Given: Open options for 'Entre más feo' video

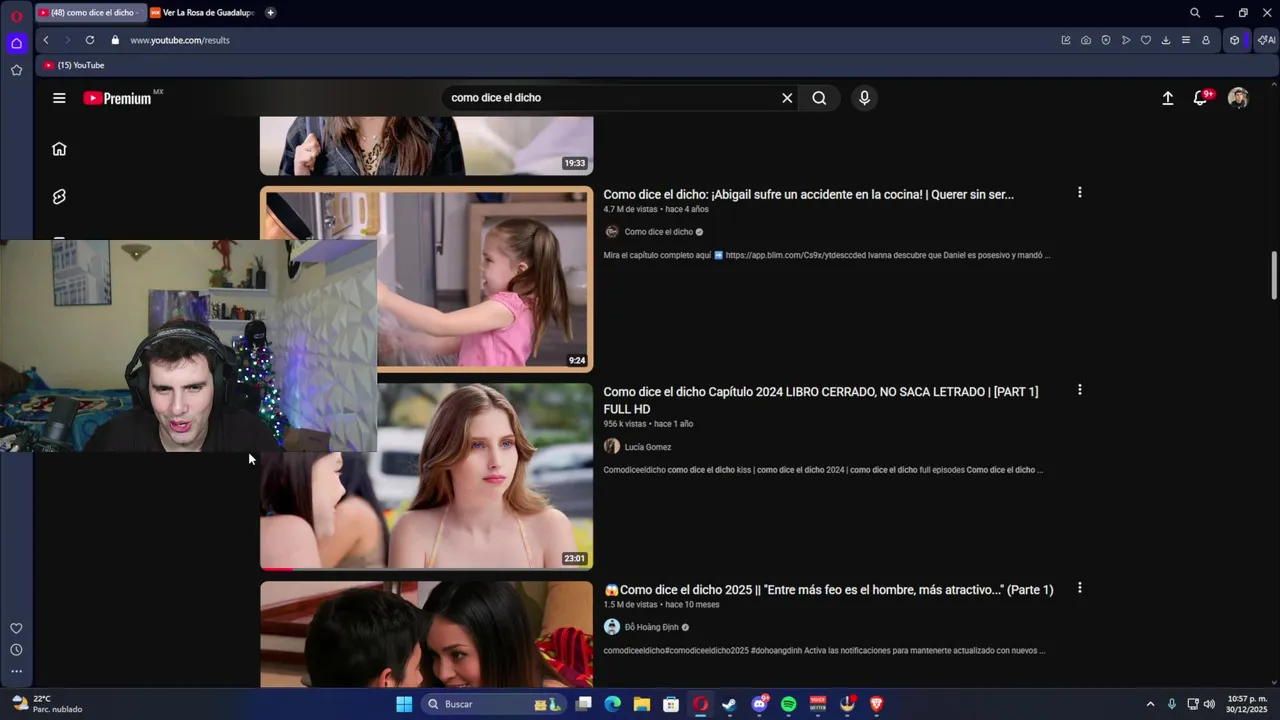Looking at the screenshot, I should coord(1079,588).
